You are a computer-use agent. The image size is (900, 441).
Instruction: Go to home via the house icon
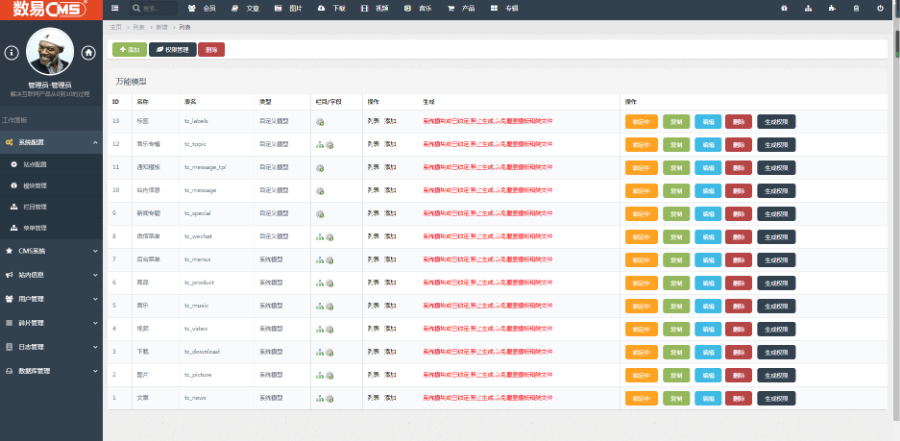point(88,53)
